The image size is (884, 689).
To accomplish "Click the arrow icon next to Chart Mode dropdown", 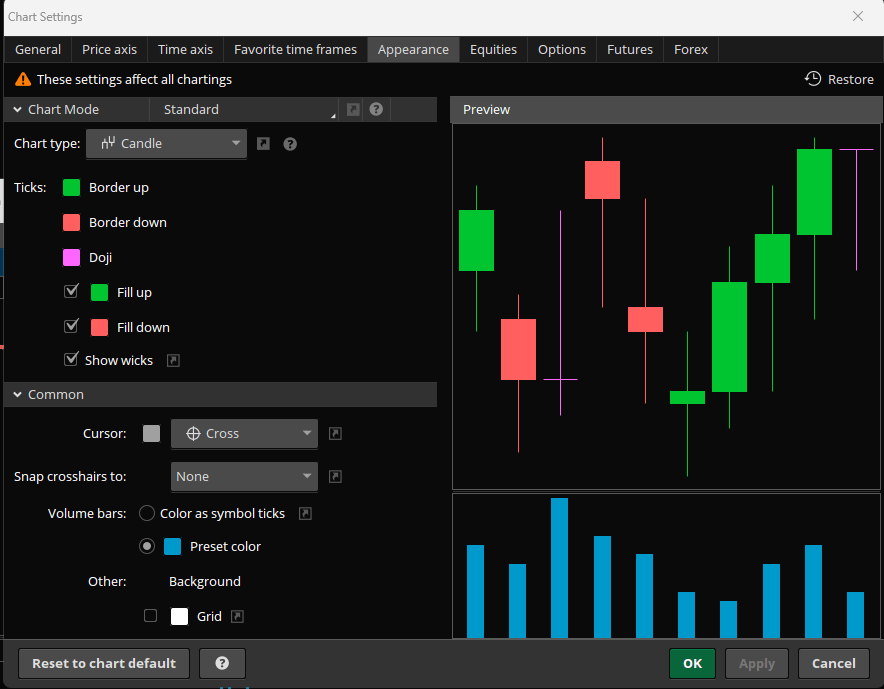I will tap(353, 109).
